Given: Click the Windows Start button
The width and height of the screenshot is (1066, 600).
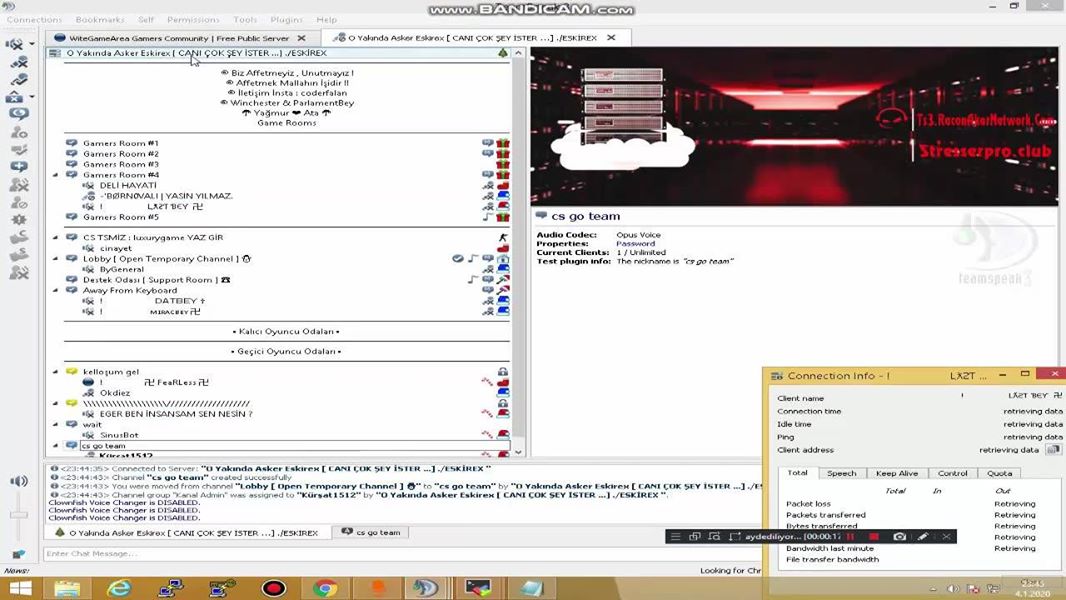Looking at the screenshot, I should pyautogui.click(x=20, y=588).
